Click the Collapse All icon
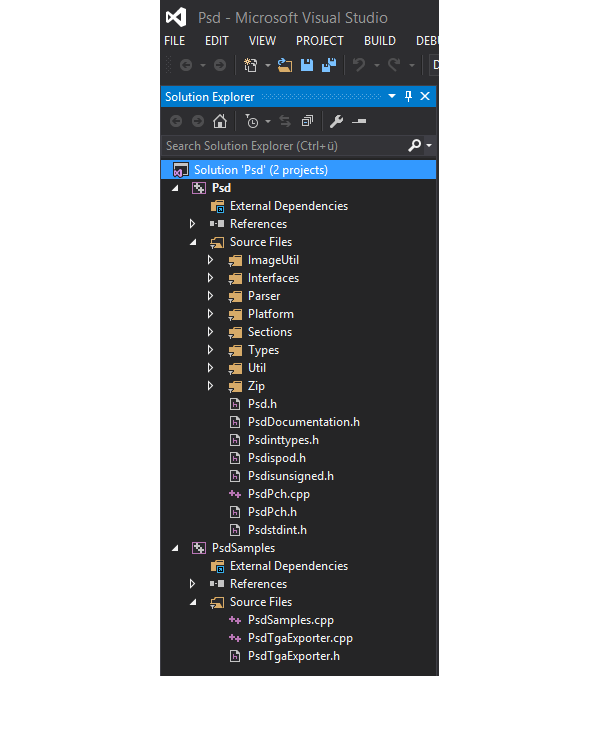 point(307,121)
